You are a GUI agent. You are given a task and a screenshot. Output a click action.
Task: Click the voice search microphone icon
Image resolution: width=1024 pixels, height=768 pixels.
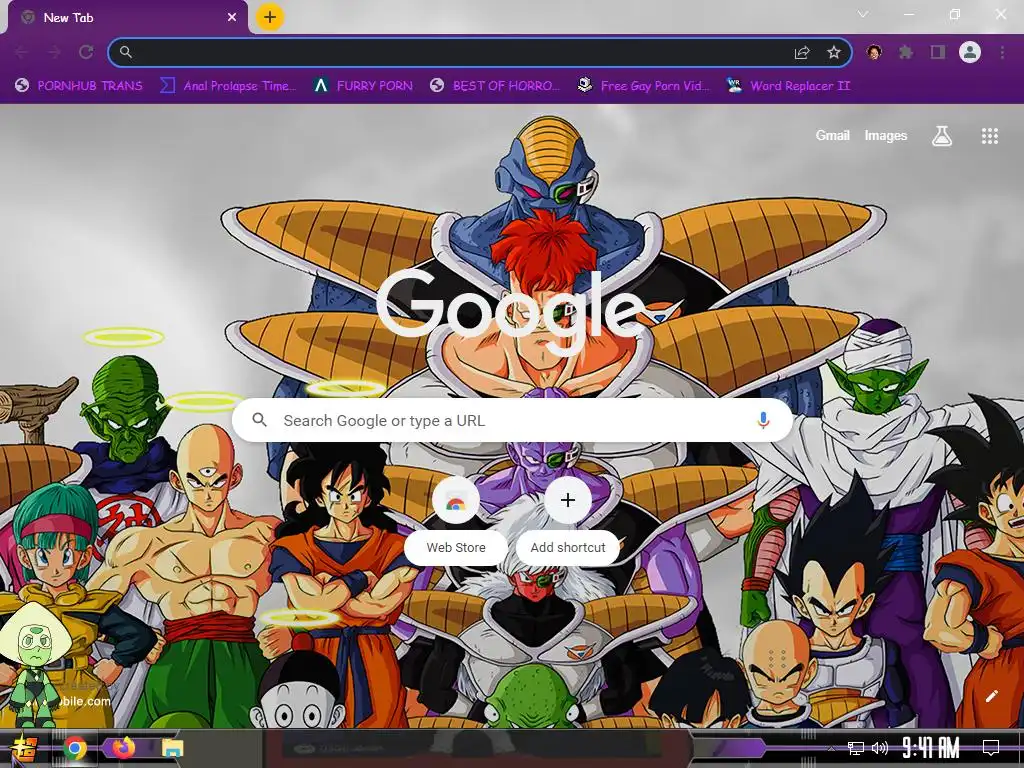point(763,420)
